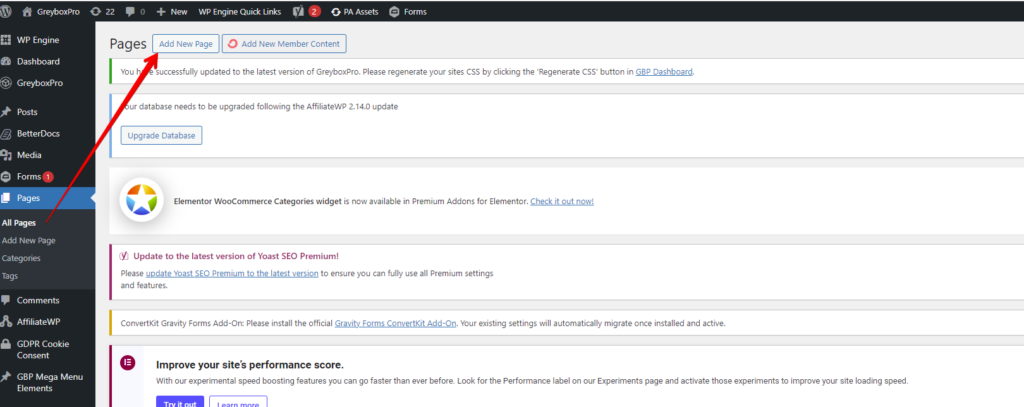
Task: Click the Pages sidebar icon
Action: pos(6,198)
